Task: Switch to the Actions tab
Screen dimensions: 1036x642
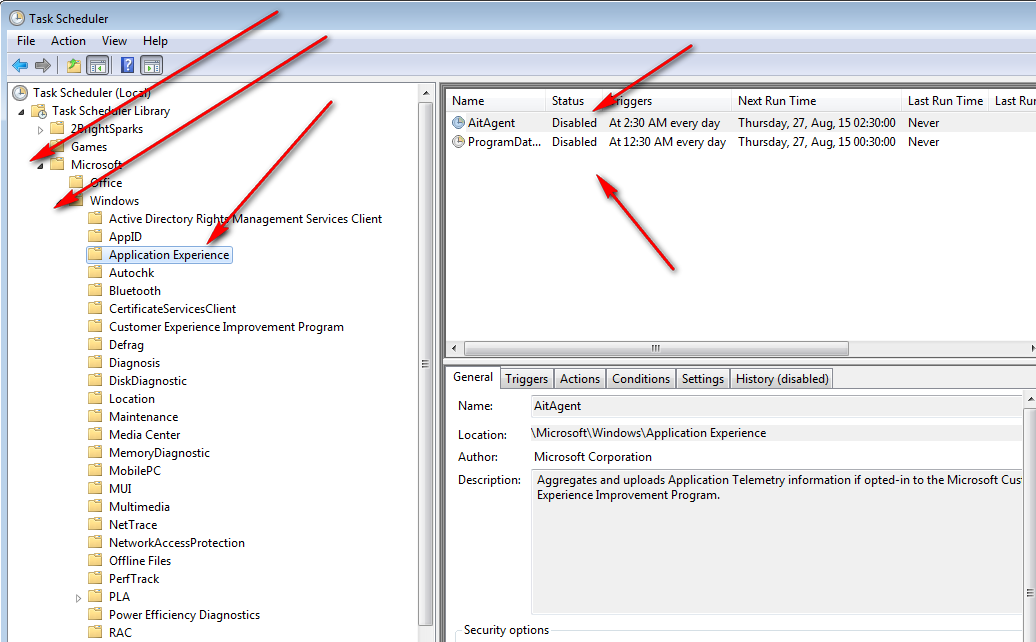Action: (579, 378)
